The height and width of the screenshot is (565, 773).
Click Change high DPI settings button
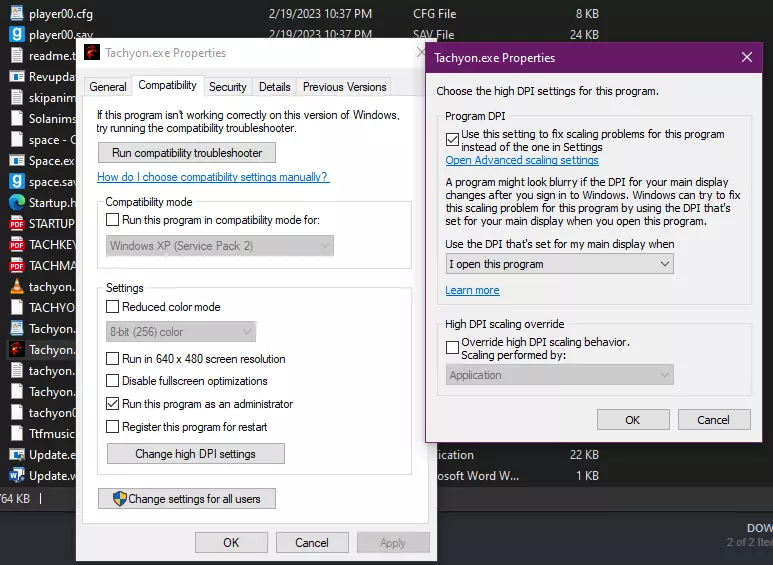pyautogui.click(x=196, y=454)
